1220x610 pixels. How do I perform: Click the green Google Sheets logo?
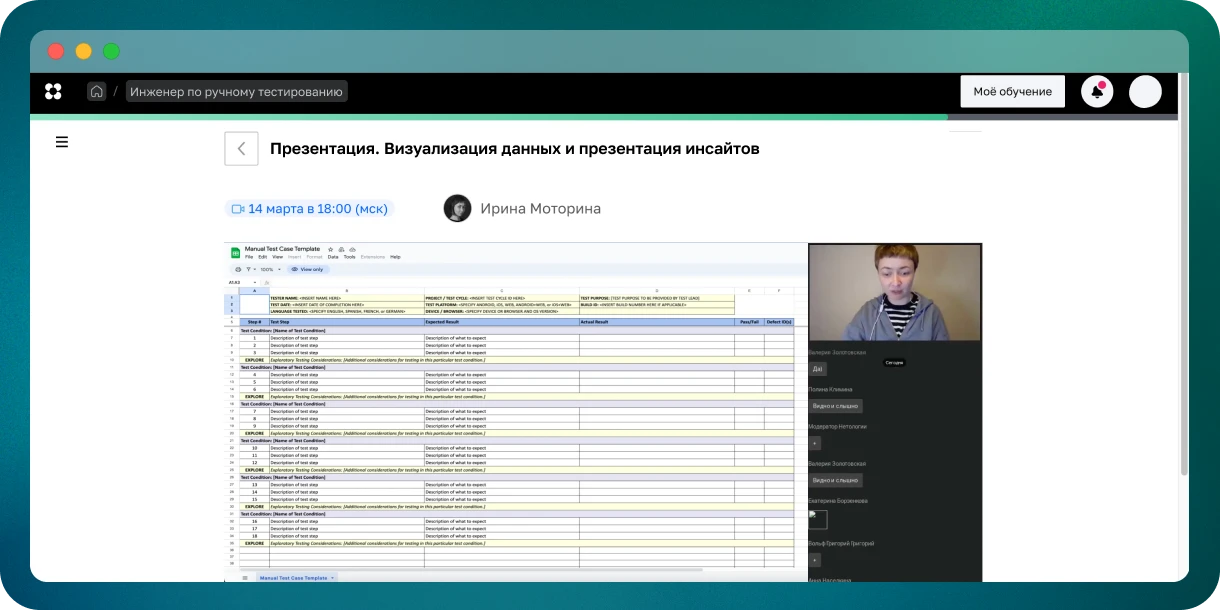tap(236, 252)
